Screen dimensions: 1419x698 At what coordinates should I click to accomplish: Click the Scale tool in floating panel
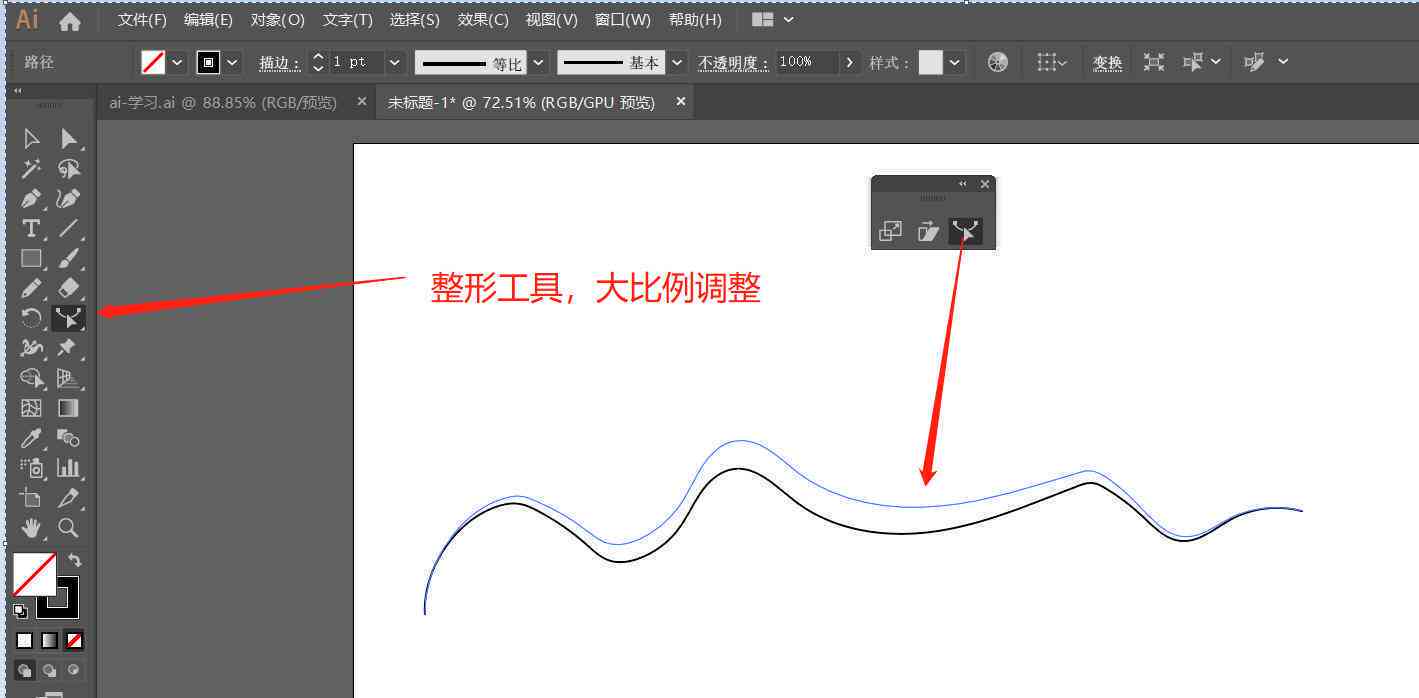coord(890,231)
